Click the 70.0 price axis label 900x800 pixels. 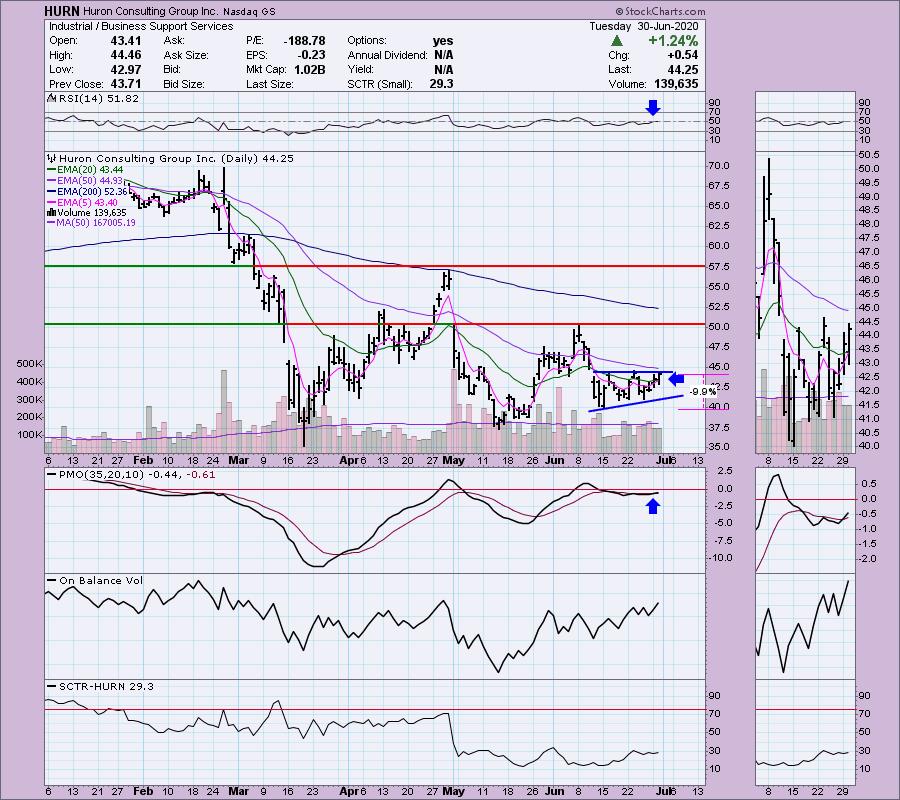tap(719, 166)
